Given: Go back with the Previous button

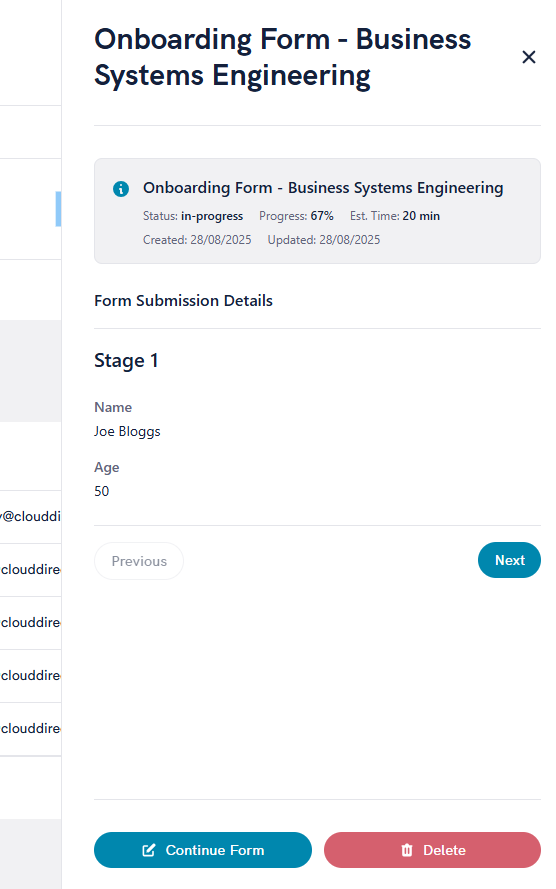Looking at the screenshot, I should click(x=139, y=561).
